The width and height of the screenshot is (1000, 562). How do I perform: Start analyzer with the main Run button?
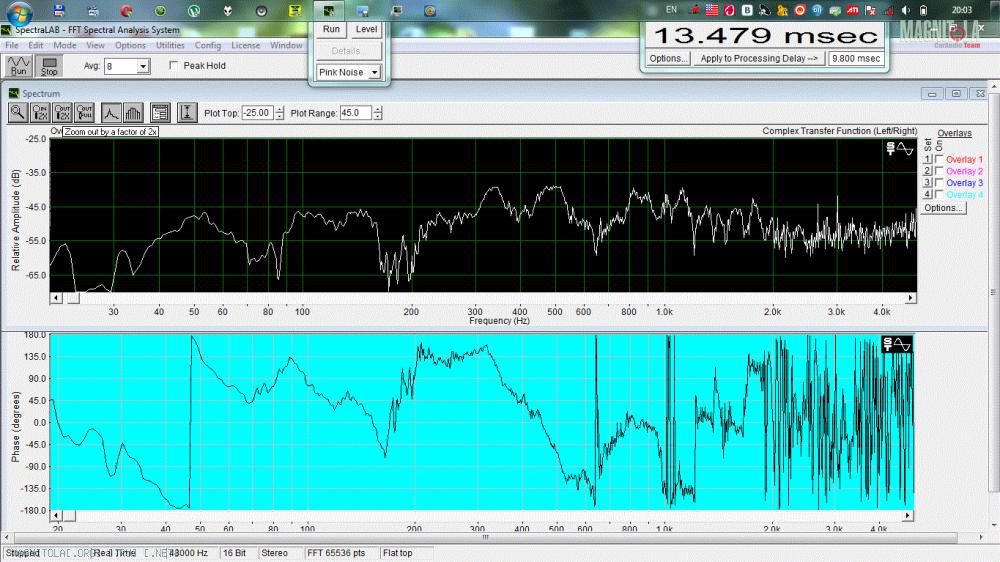pyautogui.click(x=18, y=66)
